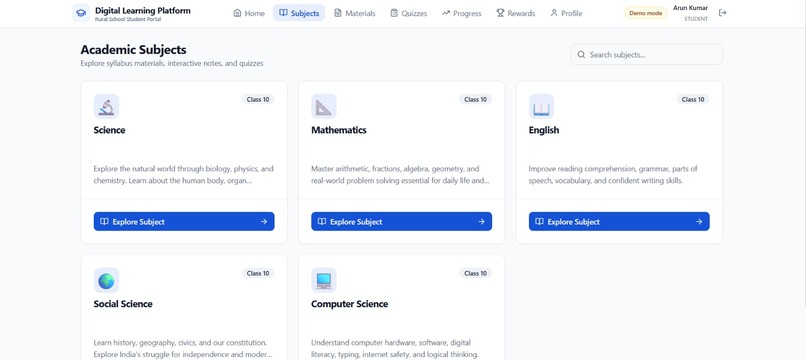Click the globe icon on Social Science card
Image resolution: width=806 pixels, height=360 pixels.
(x=106, y=280)
